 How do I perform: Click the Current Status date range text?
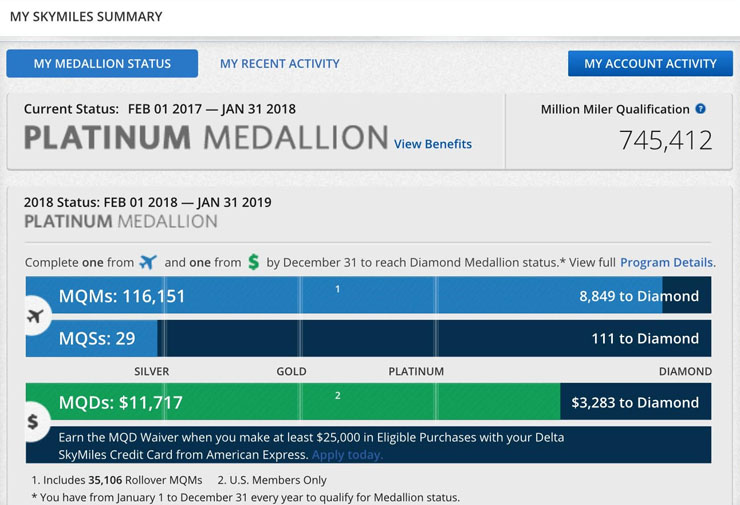click(211, 109)
